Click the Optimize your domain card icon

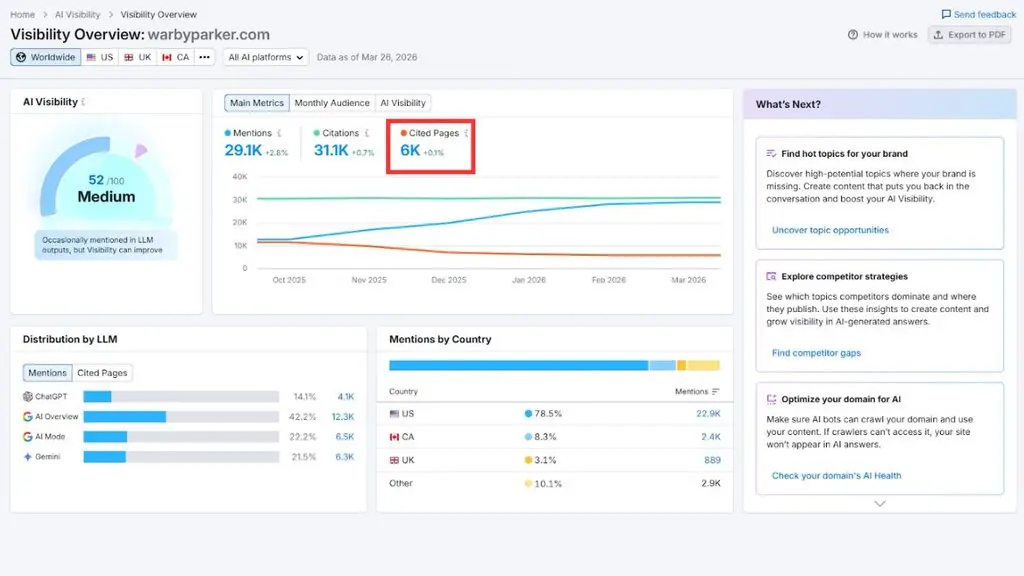pos(771,400)
